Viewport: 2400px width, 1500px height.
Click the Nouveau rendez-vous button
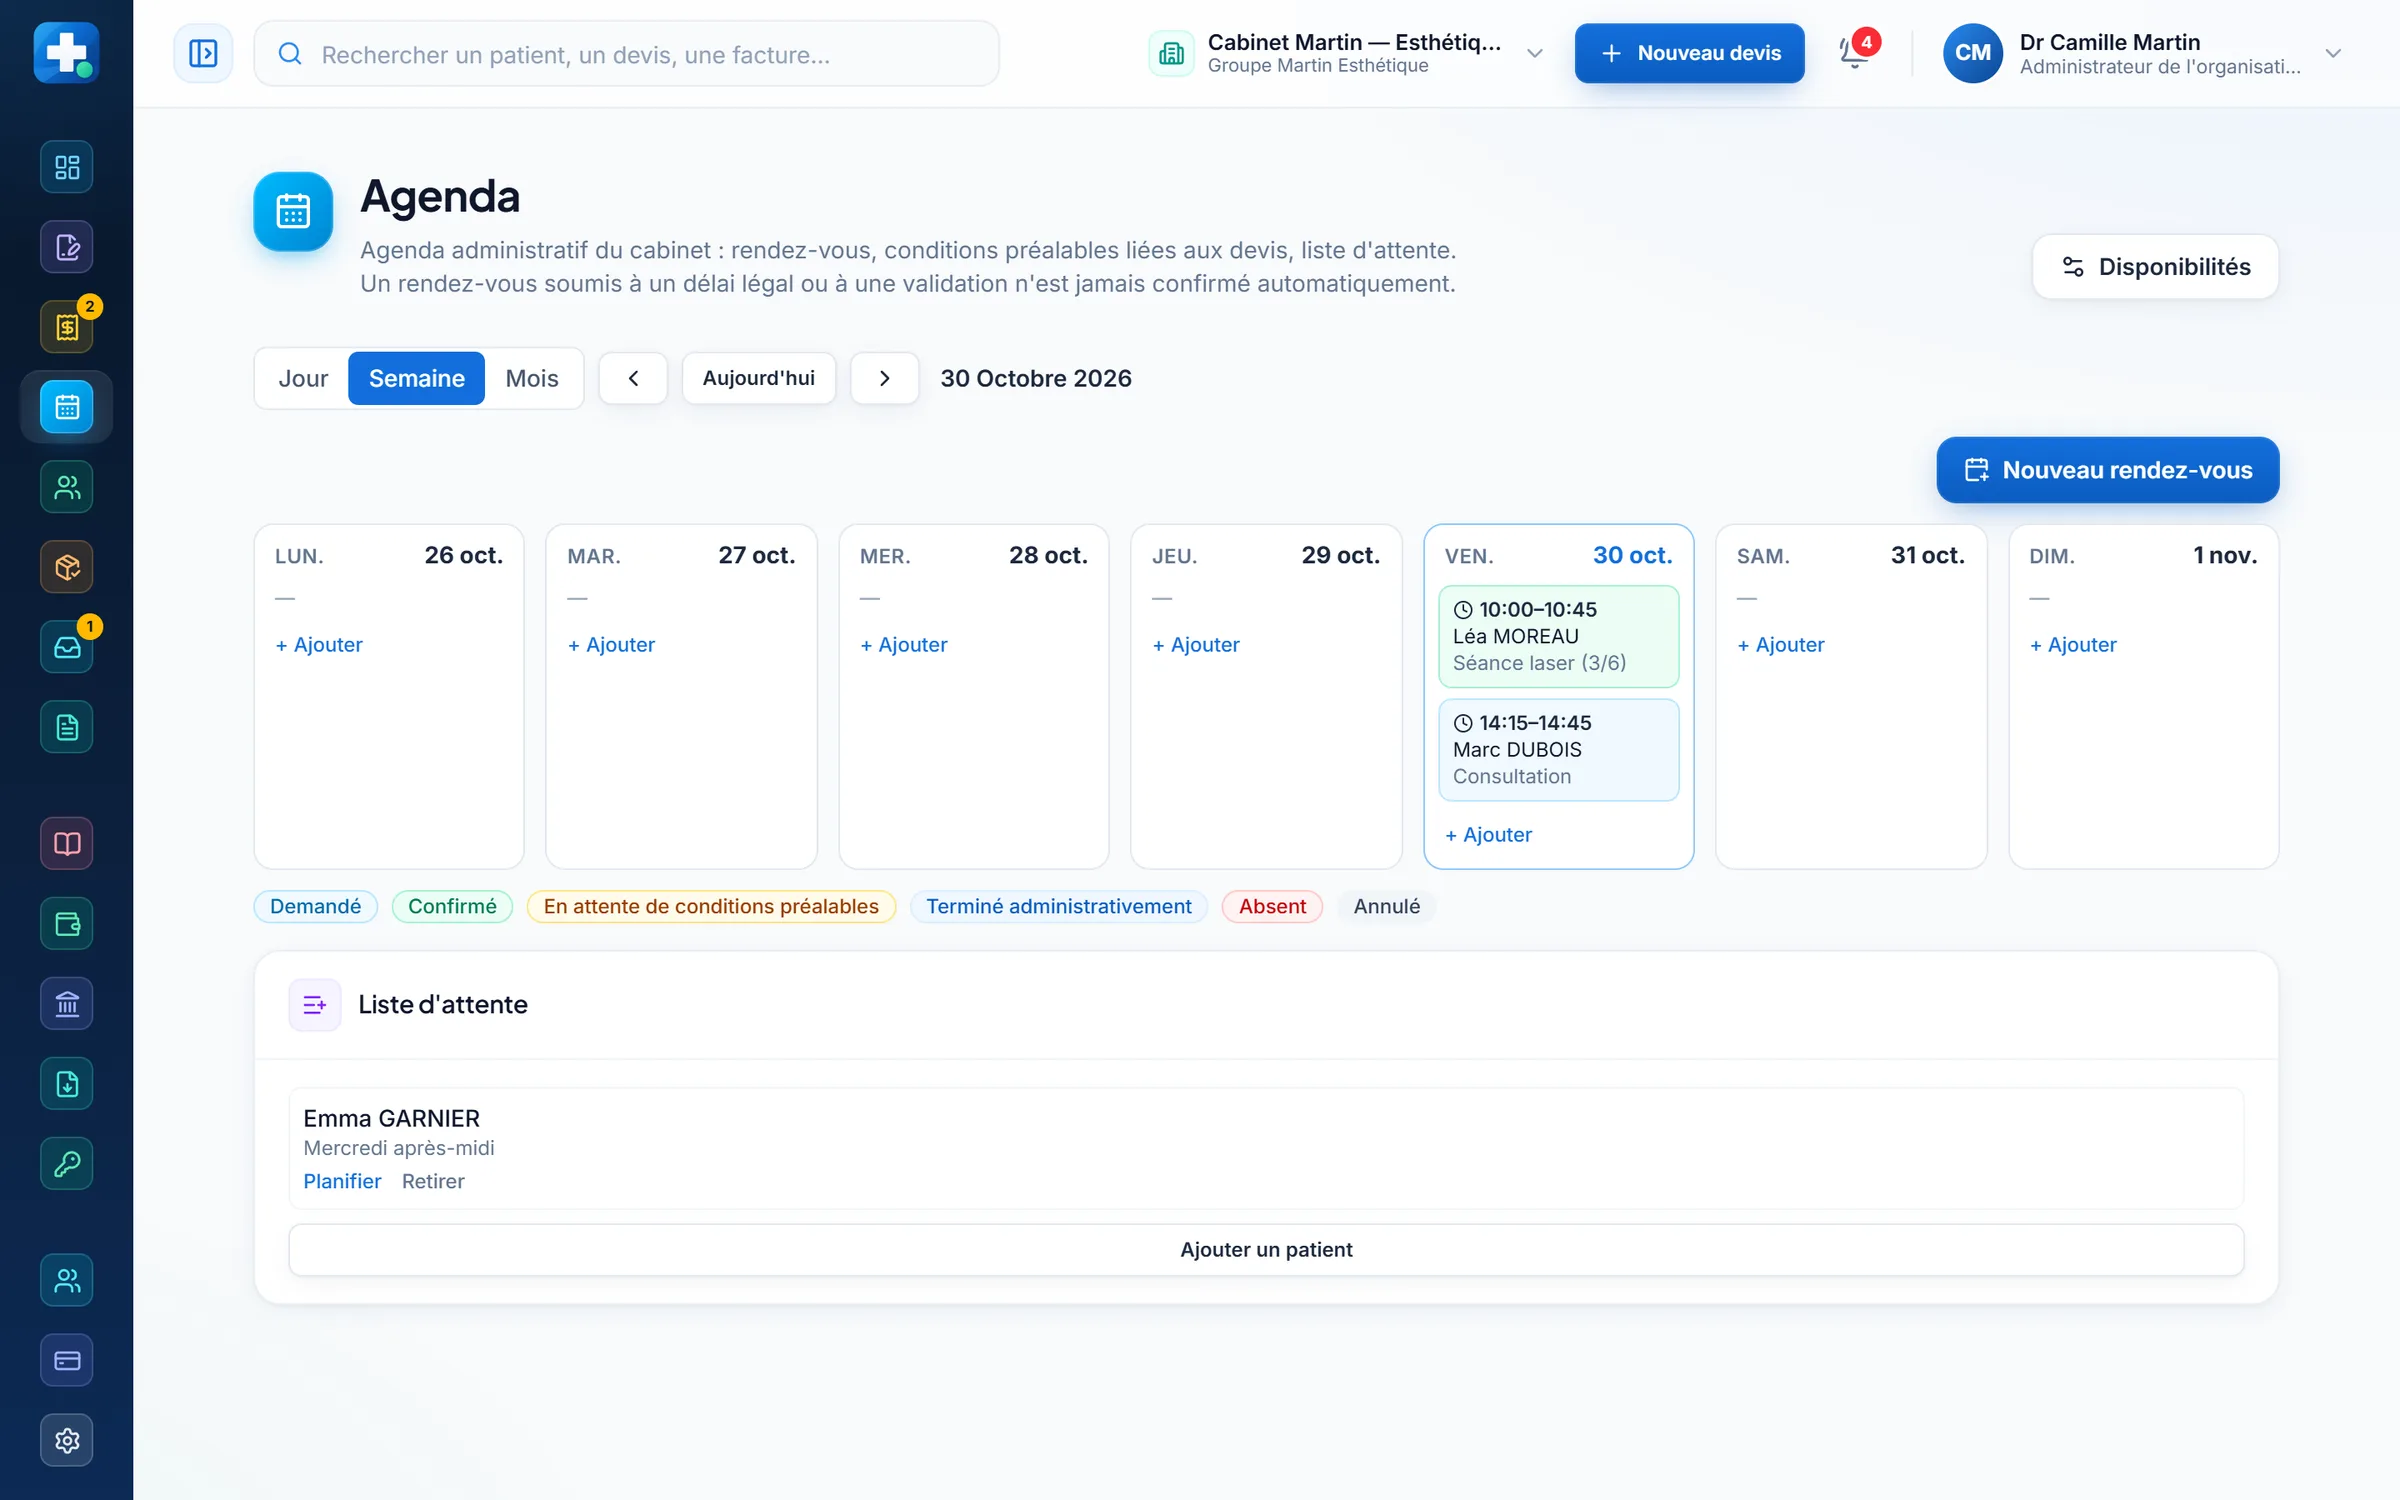click(x=2108, y=470)
